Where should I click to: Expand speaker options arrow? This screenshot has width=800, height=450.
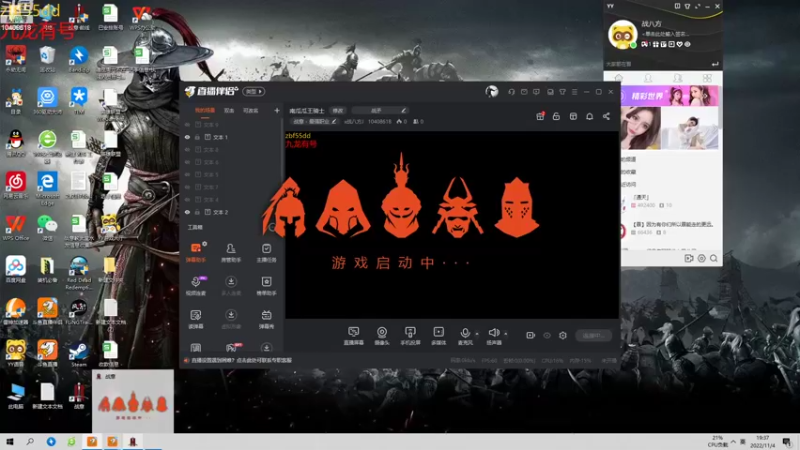[506, 334]
